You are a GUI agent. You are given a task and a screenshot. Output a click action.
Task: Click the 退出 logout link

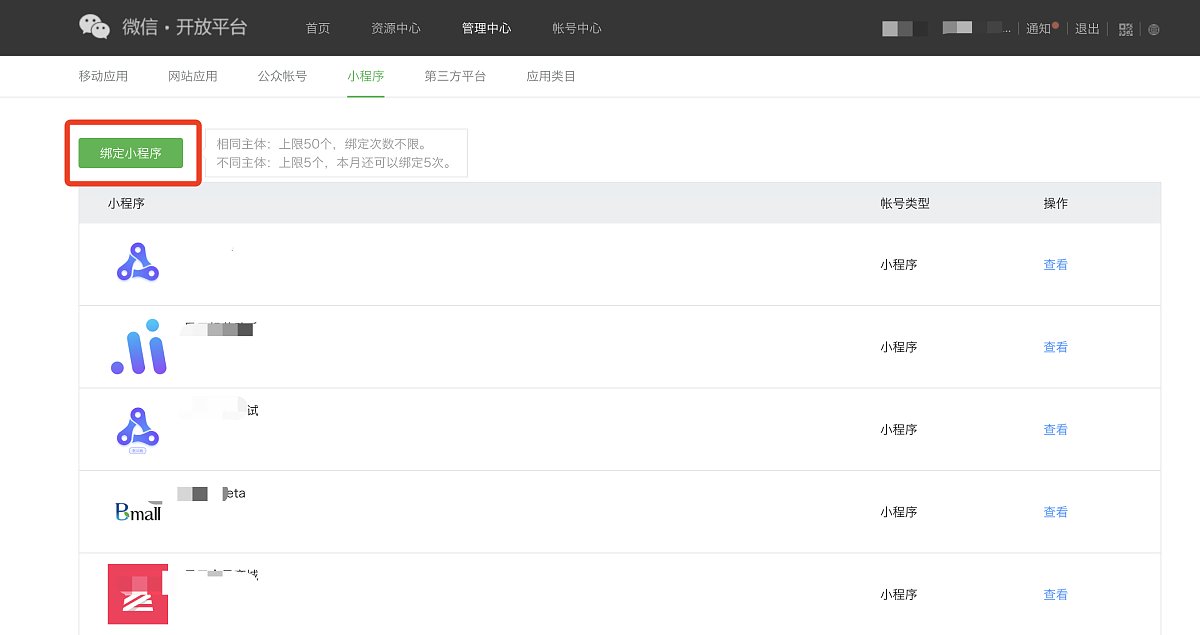point(1087,28)
